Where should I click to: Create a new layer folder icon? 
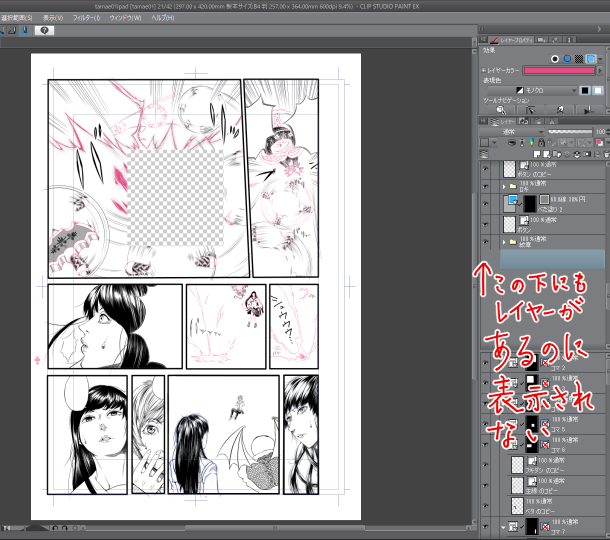click(557, 154)
